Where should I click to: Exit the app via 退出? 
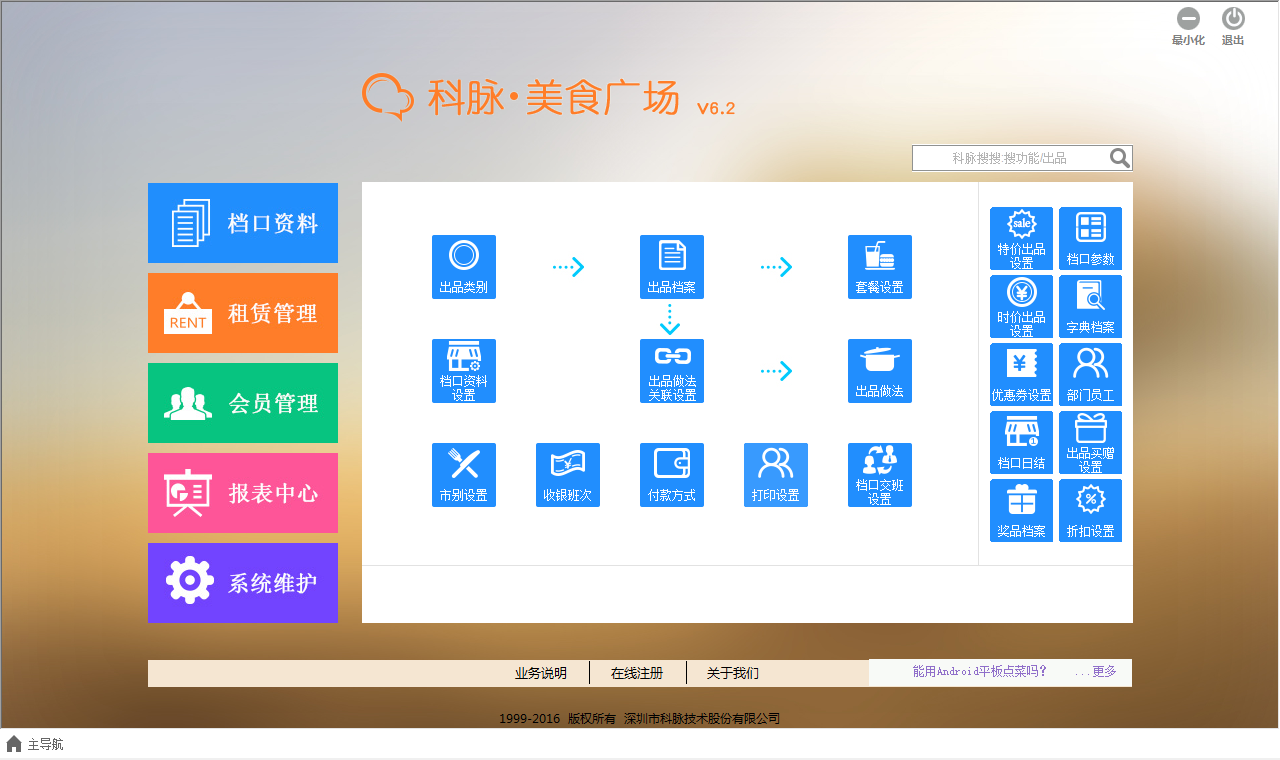tap(1233, 26)
